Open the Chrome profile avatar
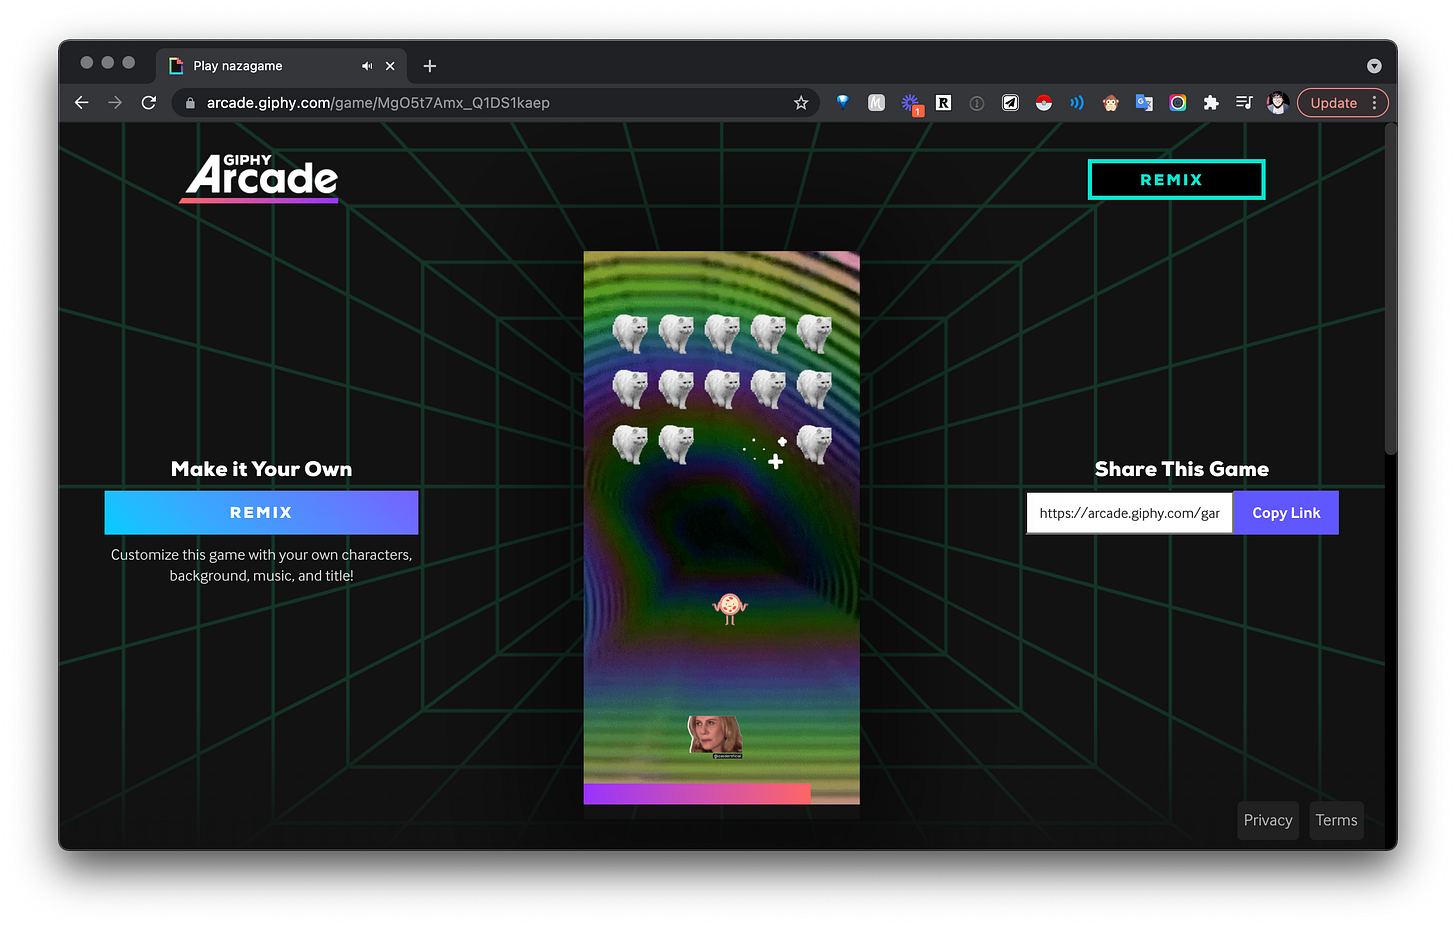Screen dimensions: 1456x928 pos(1277,103)
